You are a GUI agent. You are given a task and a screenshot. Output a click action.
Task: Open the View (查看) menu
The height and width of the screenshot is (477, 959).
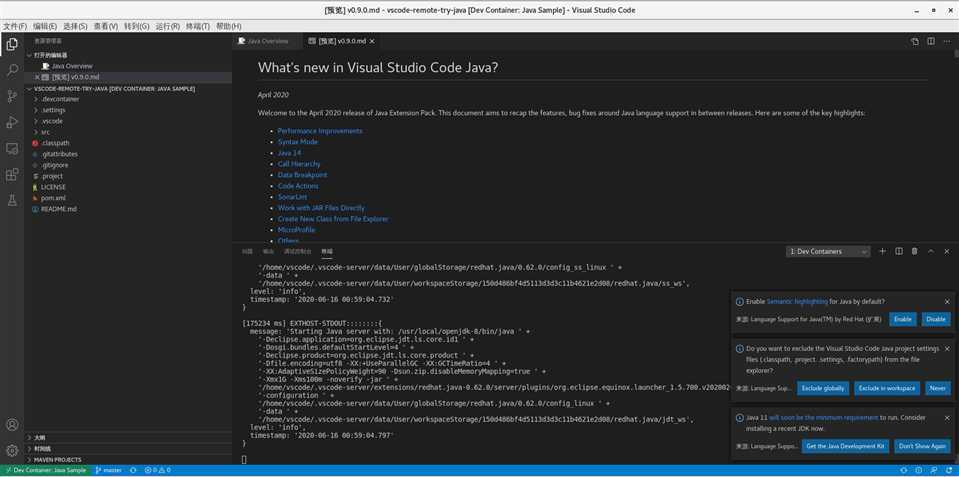(106, 26)
